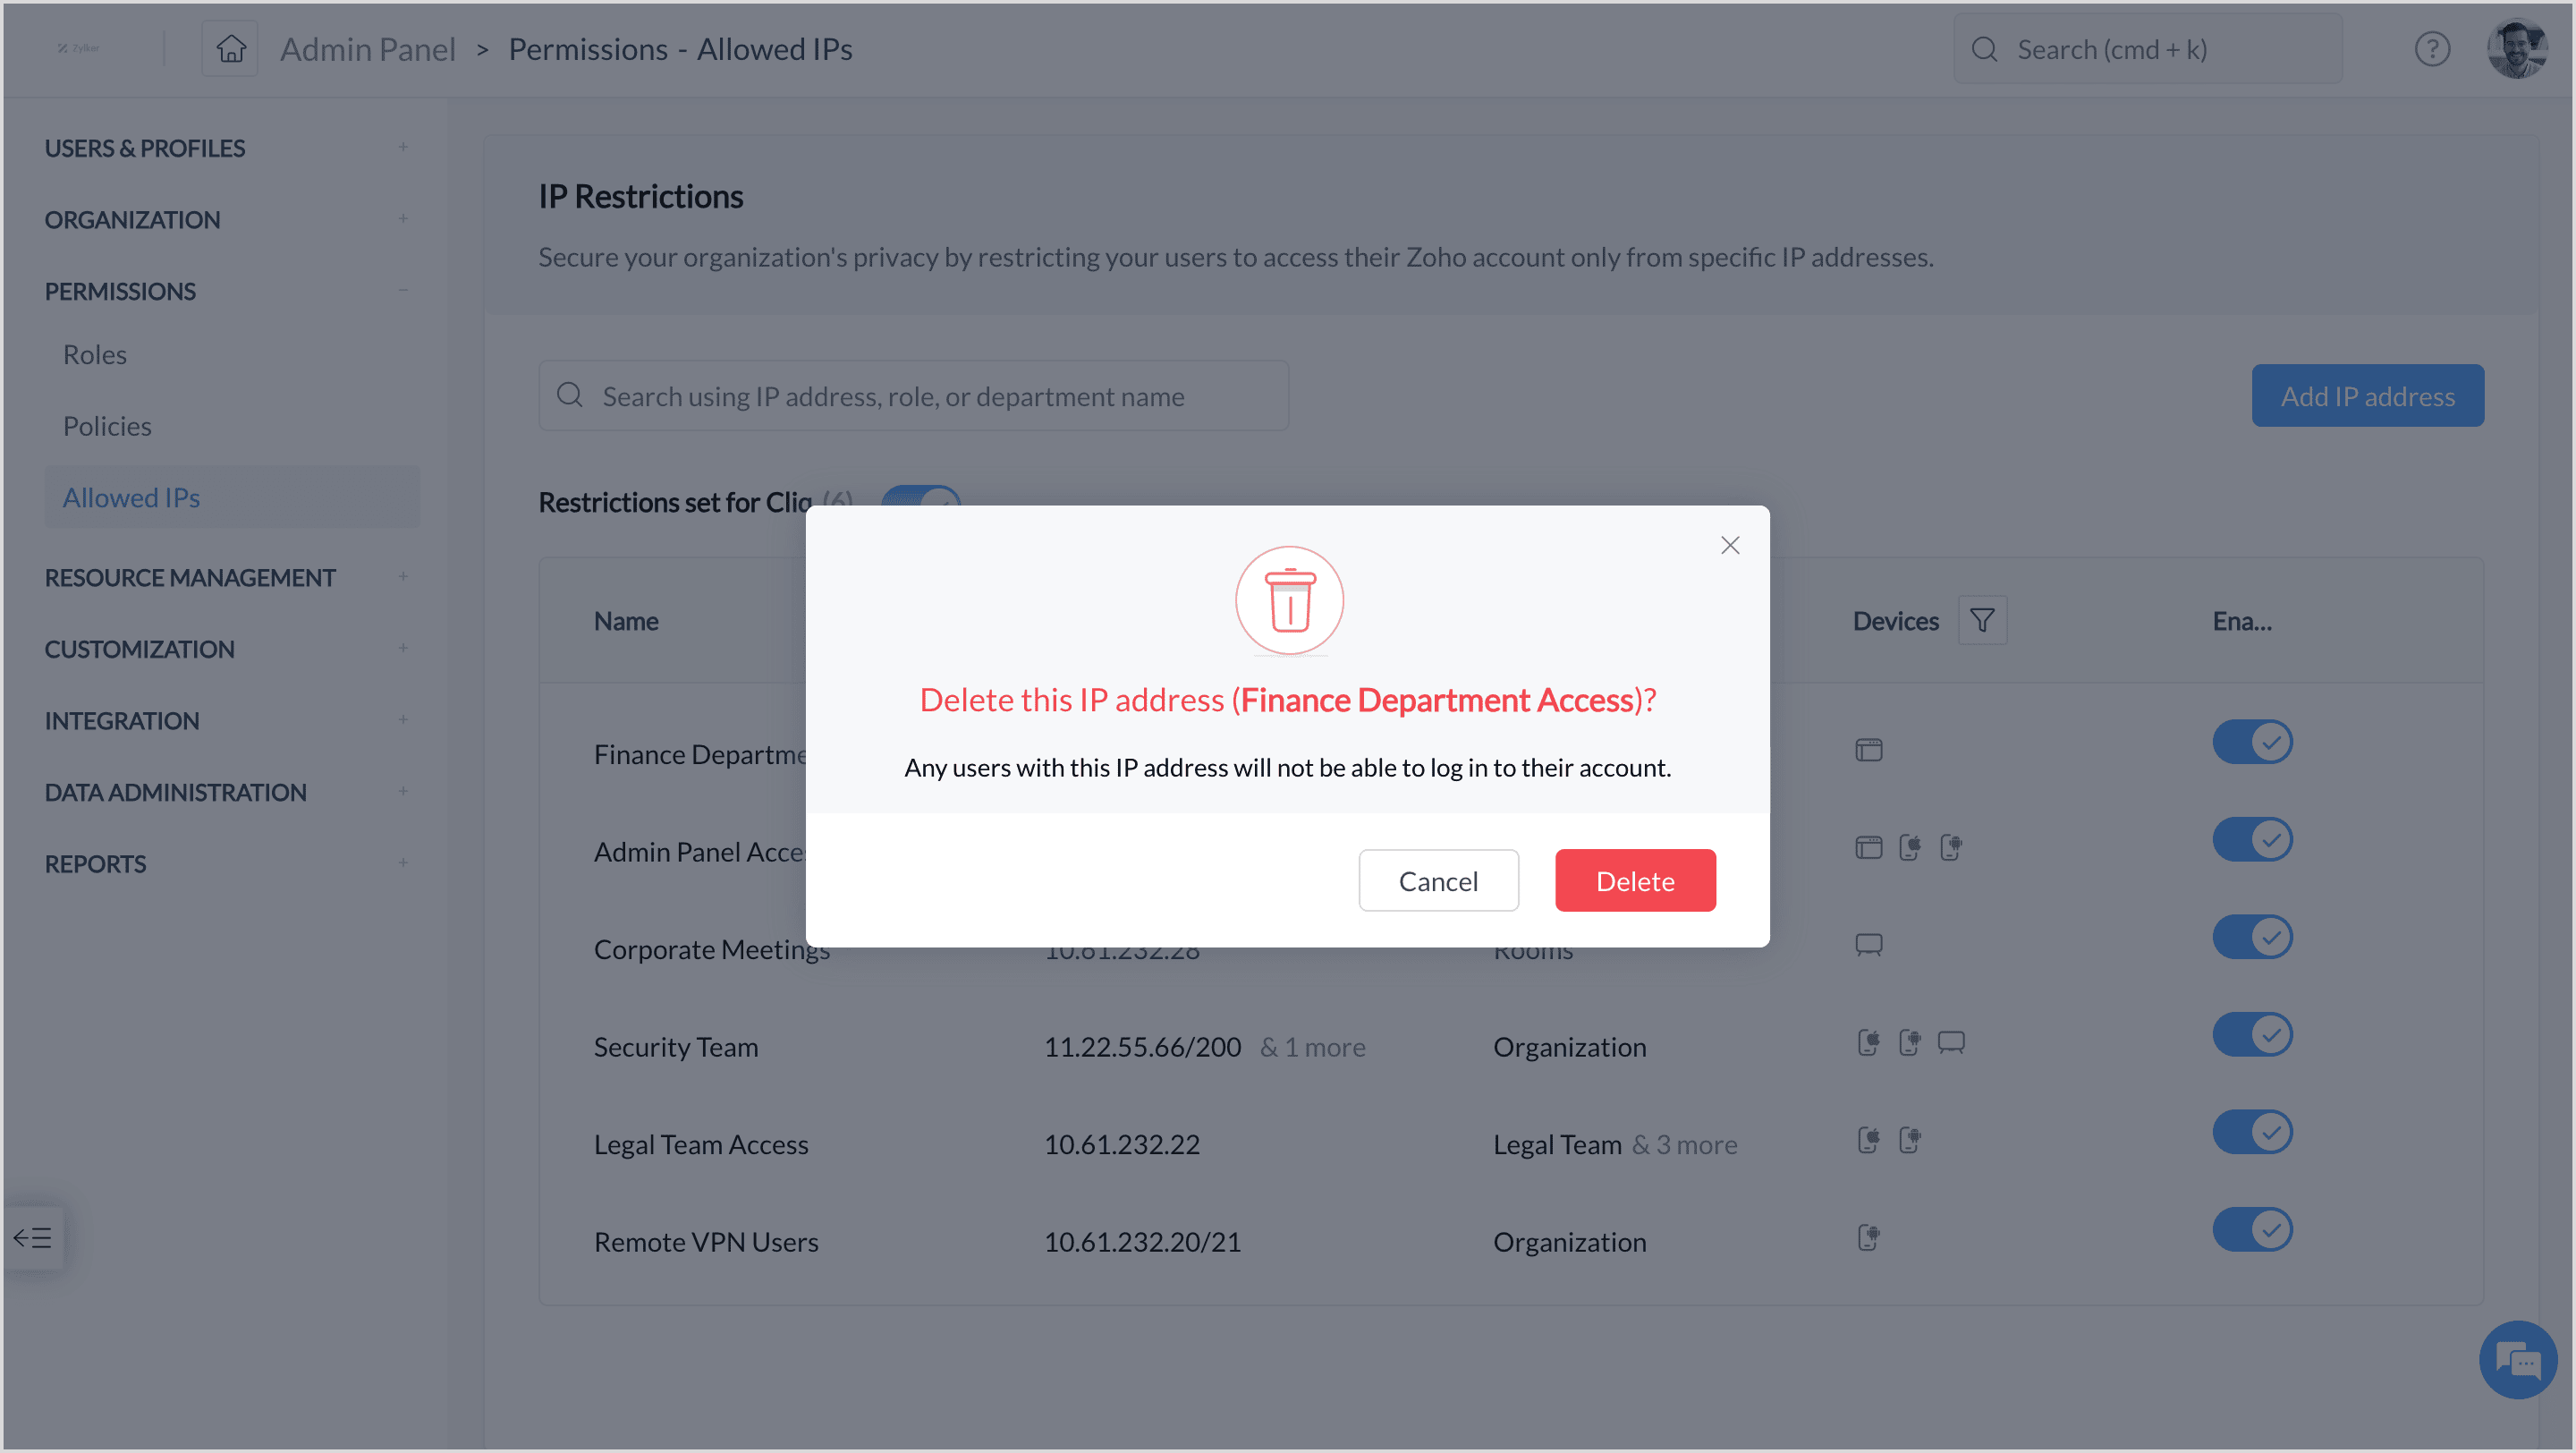Toggle the Remote VPN Users switch

[2251, 1229]
